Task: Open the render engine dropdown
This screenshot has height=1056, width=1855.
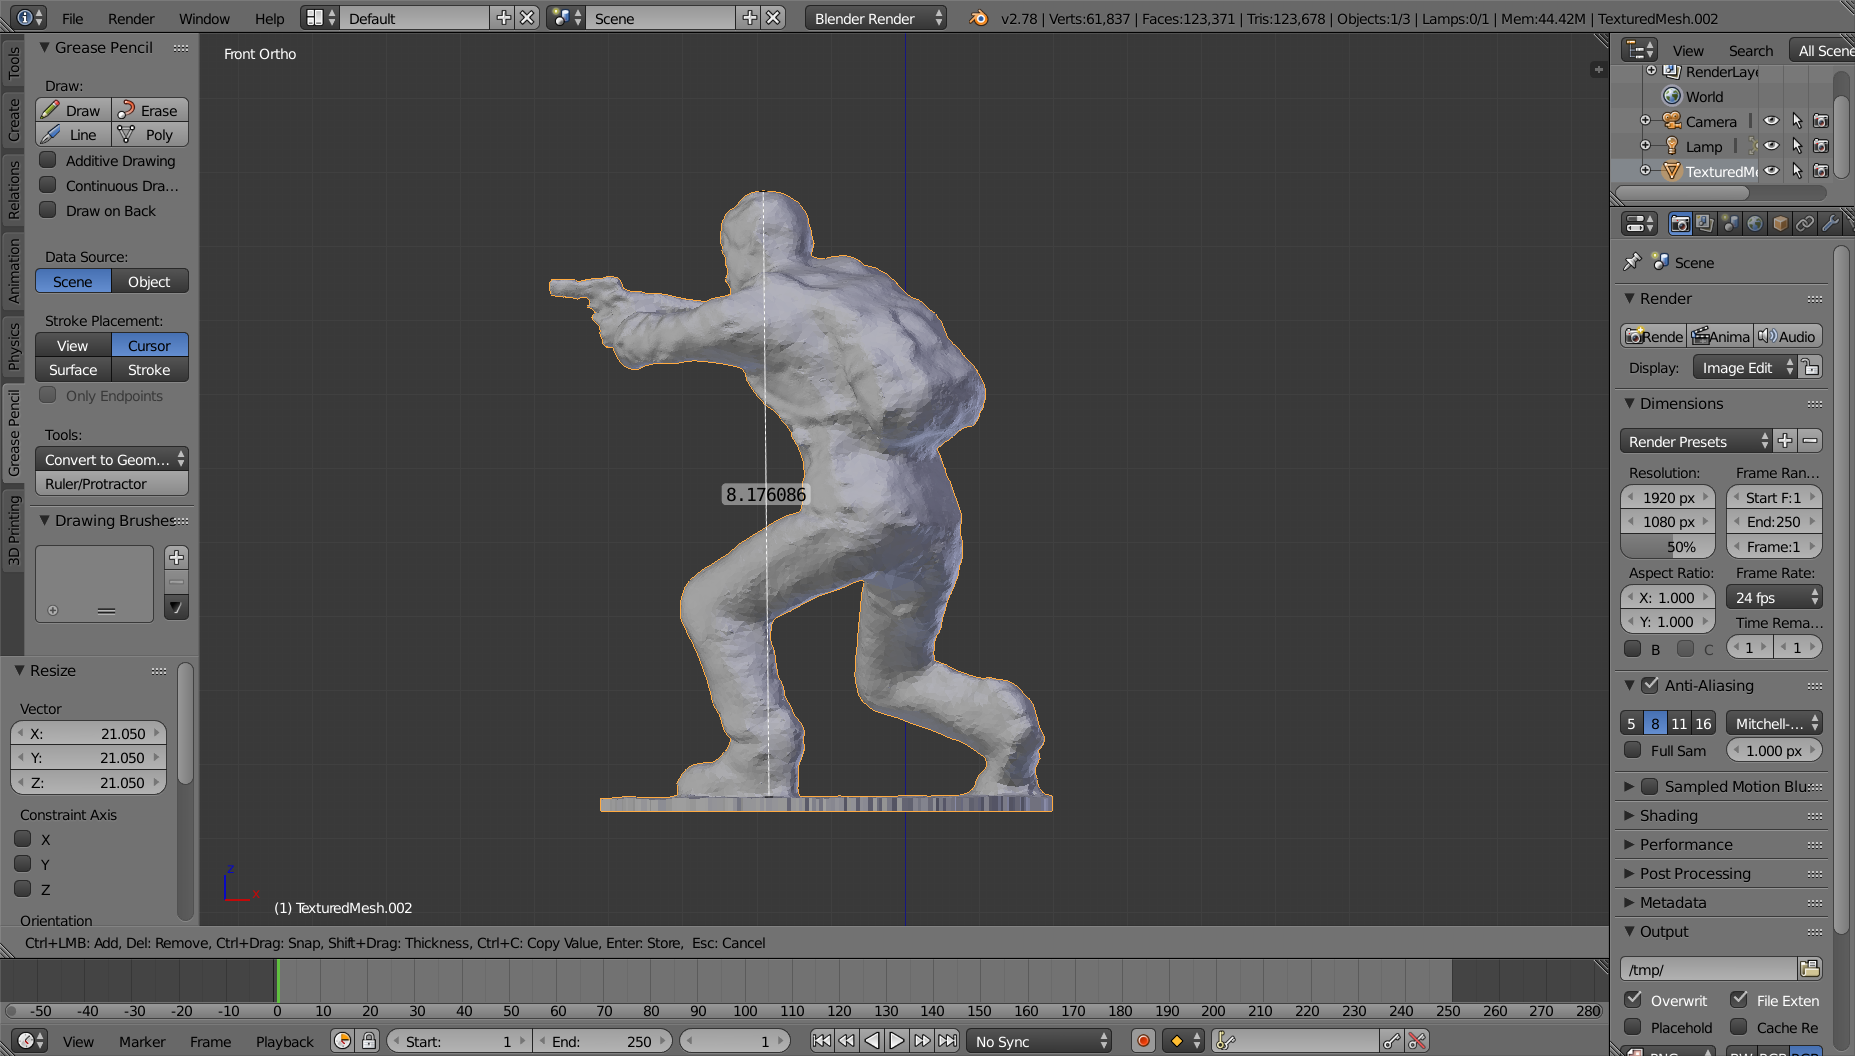Action: 876,18
